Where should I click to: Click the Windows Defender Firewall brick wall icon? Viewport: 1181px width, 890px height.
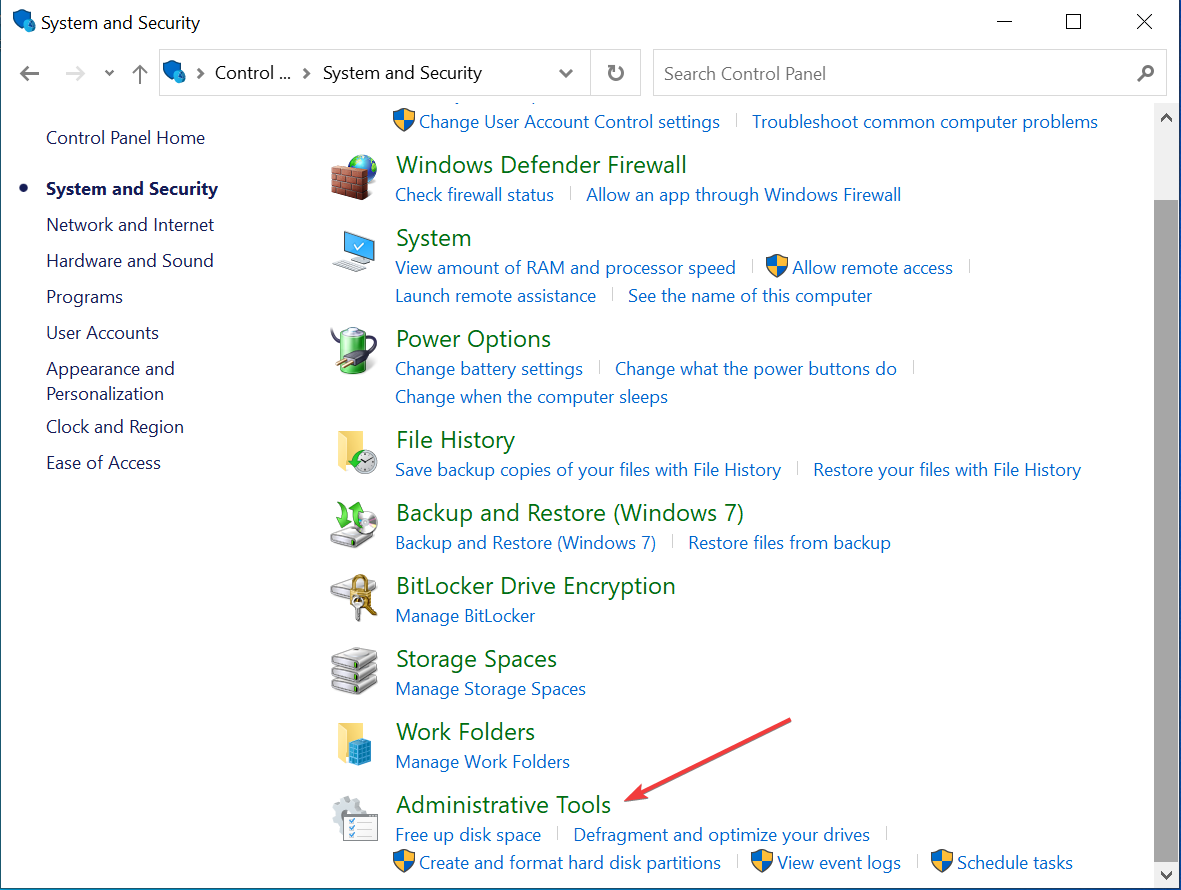354,177
